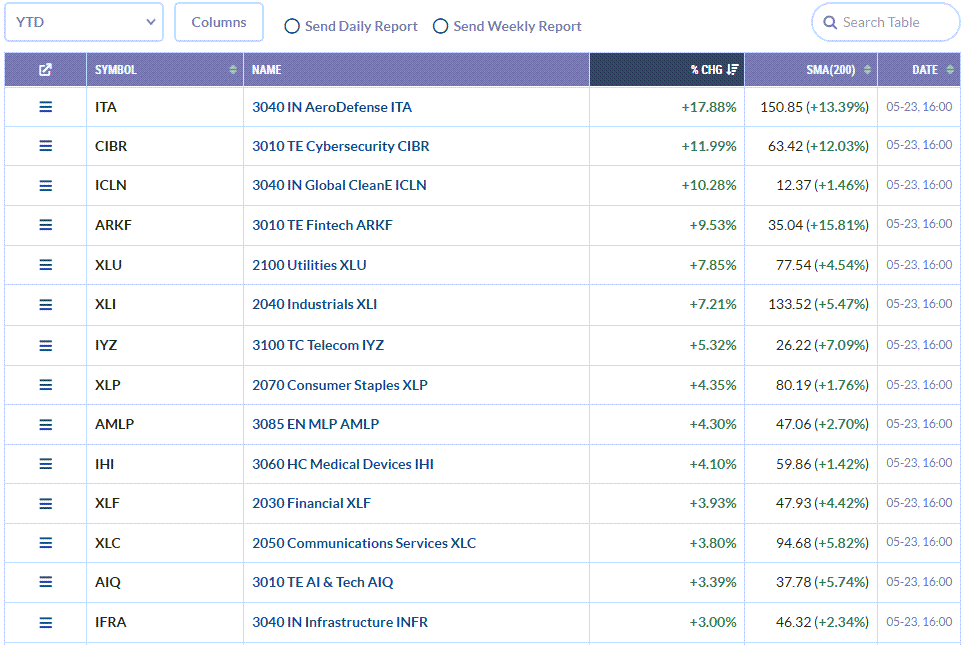Select Send Weekly Report option
964x645 pixels.
click(x=440, y=26)
